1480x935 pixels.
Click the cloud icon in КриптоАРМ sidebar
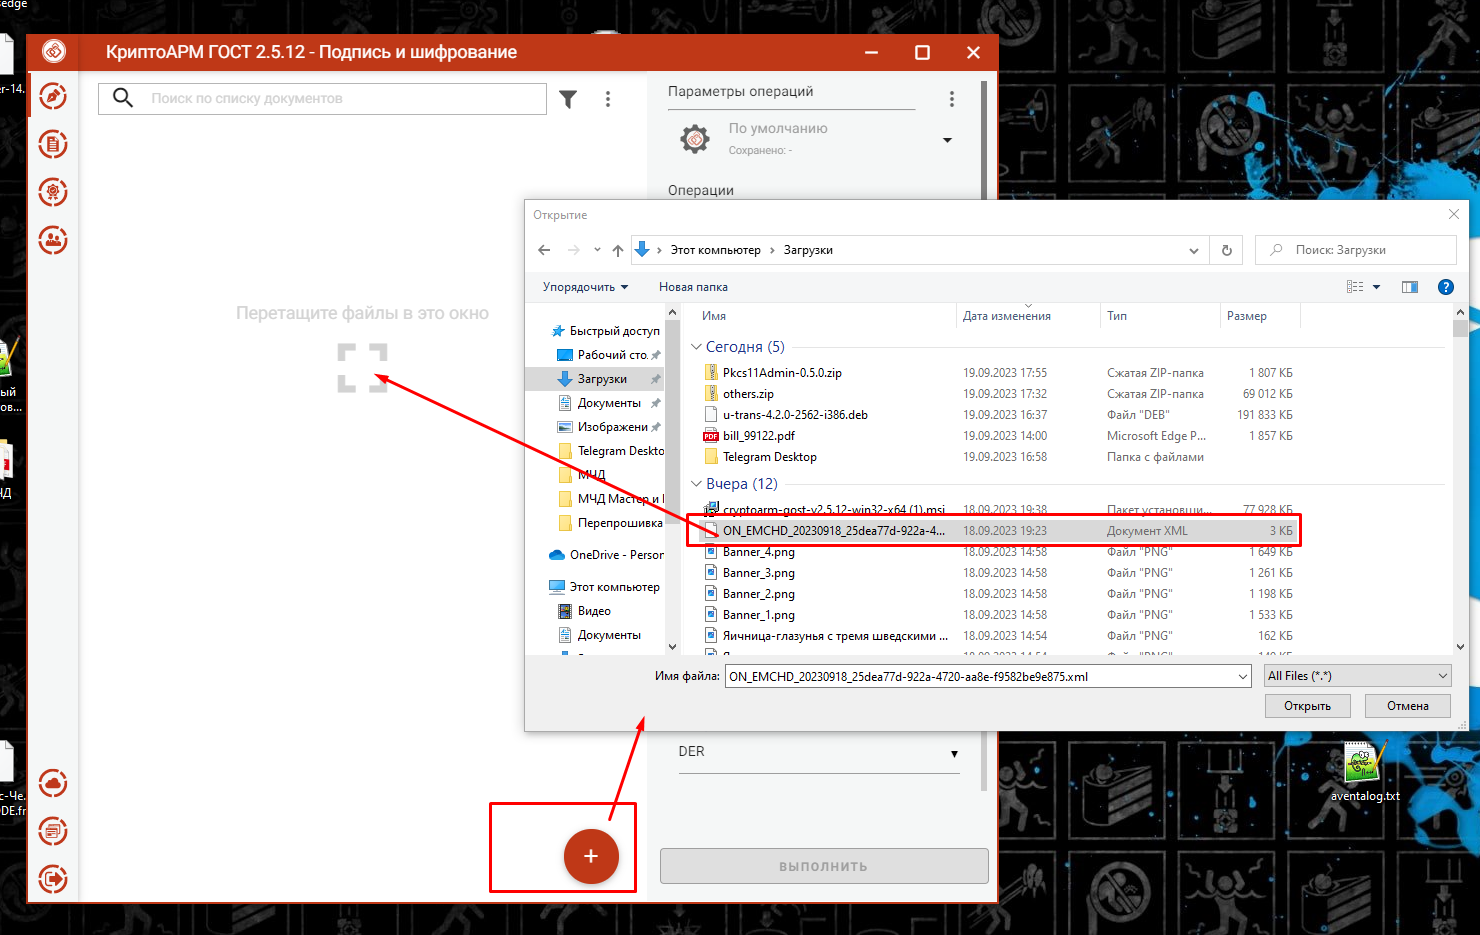pyautogui.click(x=53, y=783)
